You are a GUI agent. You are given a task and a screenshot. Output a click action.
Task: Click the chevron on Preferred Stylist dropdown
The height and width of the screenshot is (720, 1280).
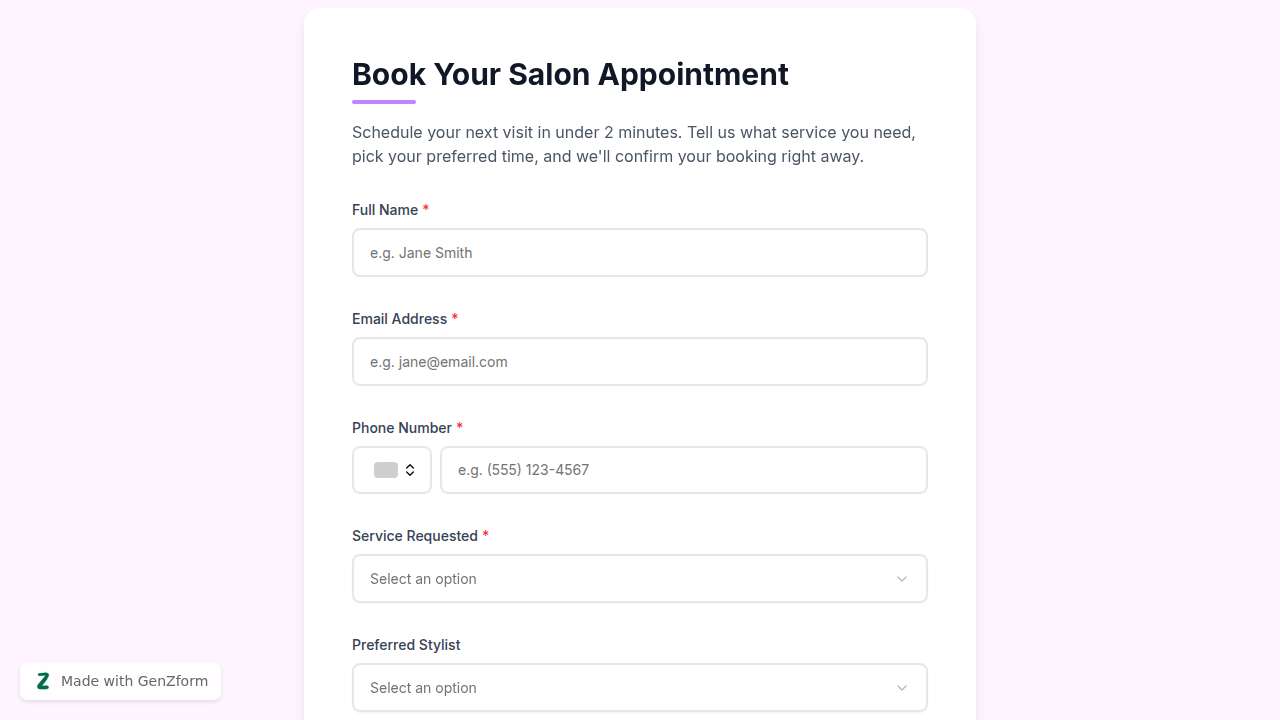point(901,687)
